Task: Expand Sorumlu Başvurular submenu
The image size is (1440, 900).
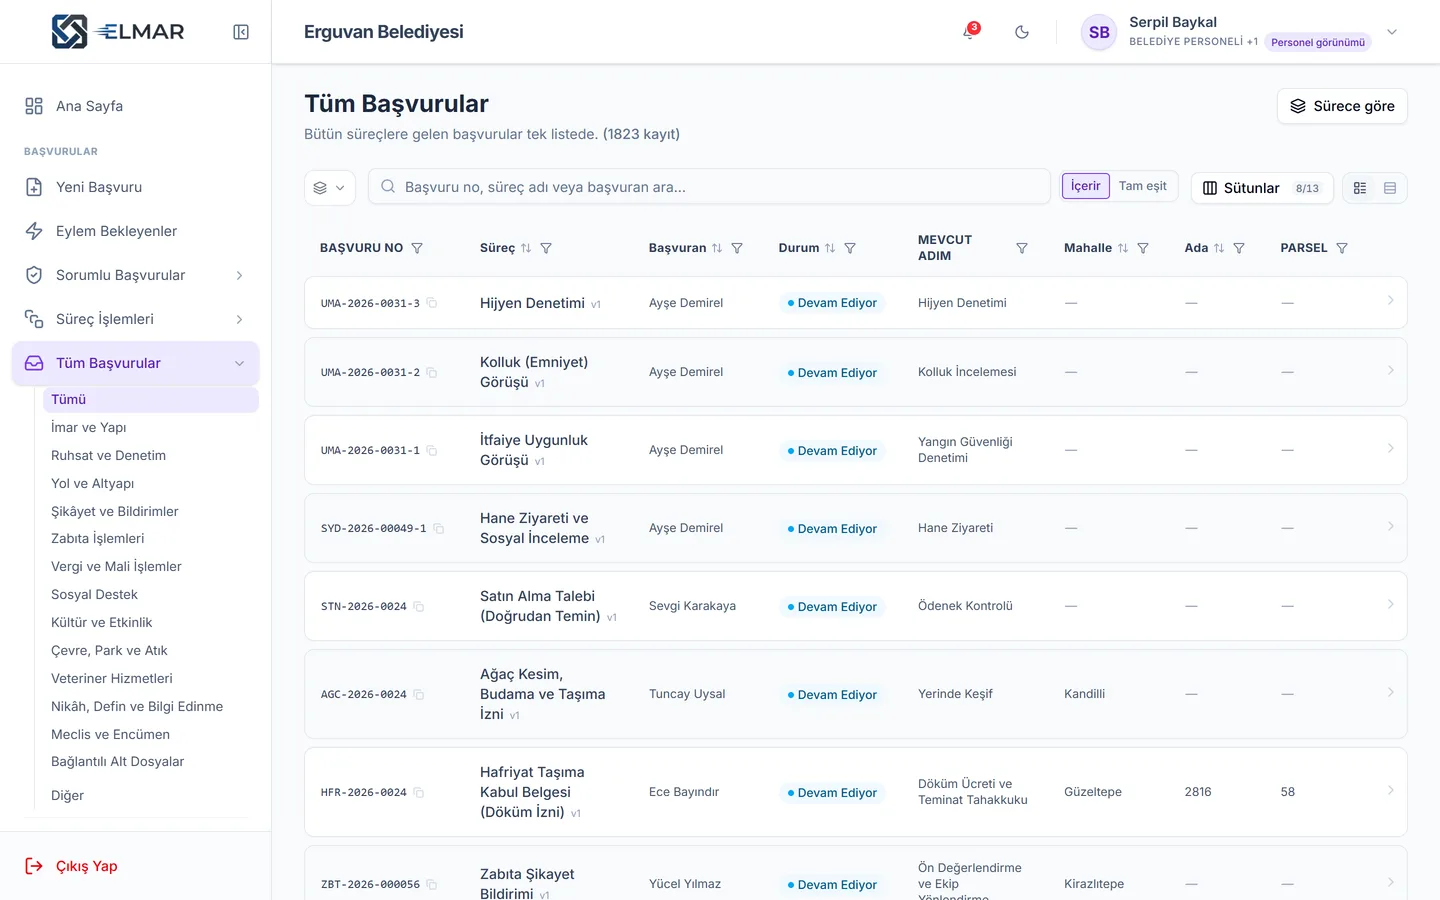Action: [x=136, y=275]
